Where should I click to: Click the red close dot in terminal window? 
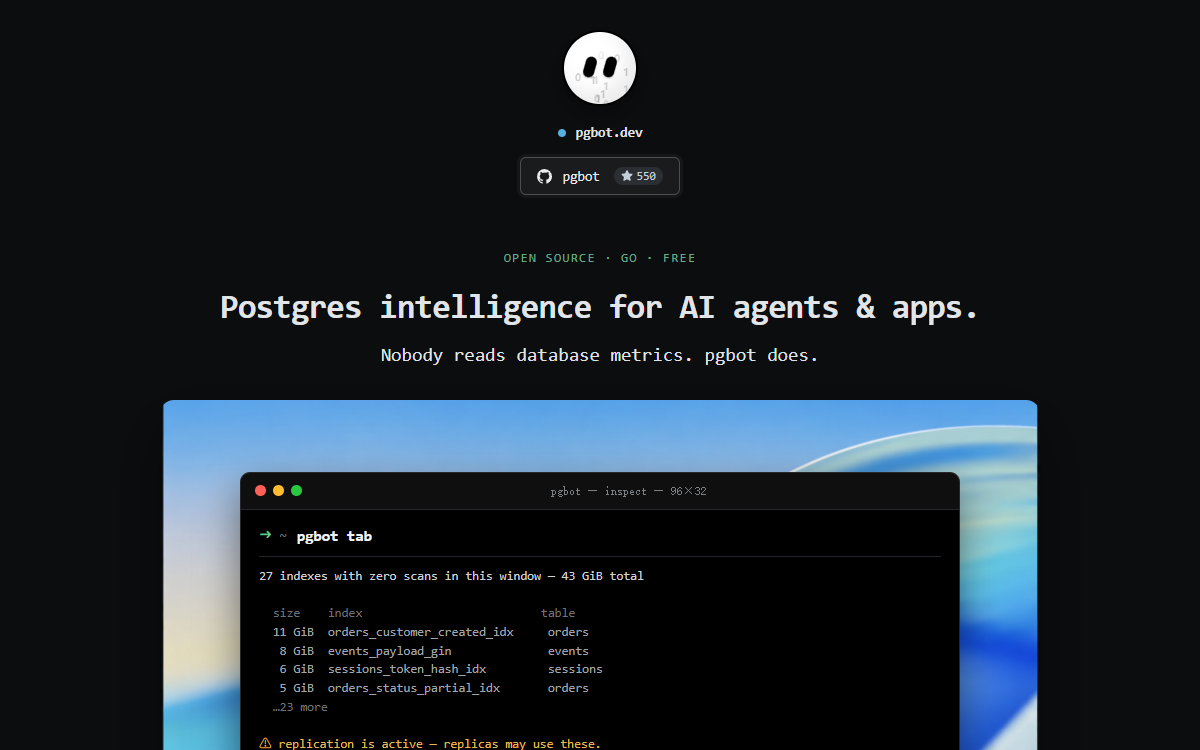[x=261, y=491]
